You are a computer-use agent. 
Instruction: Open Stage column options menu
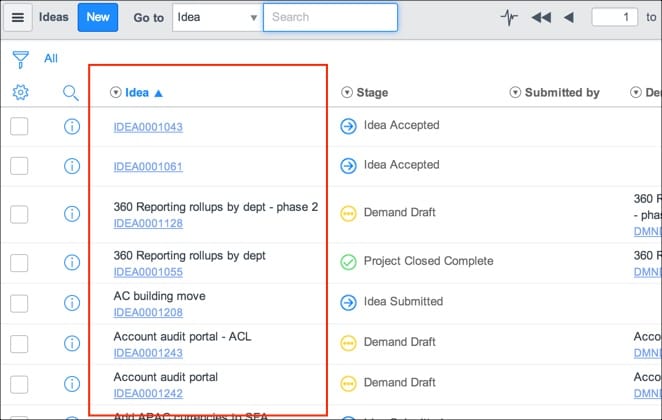[x=347, y=93]
